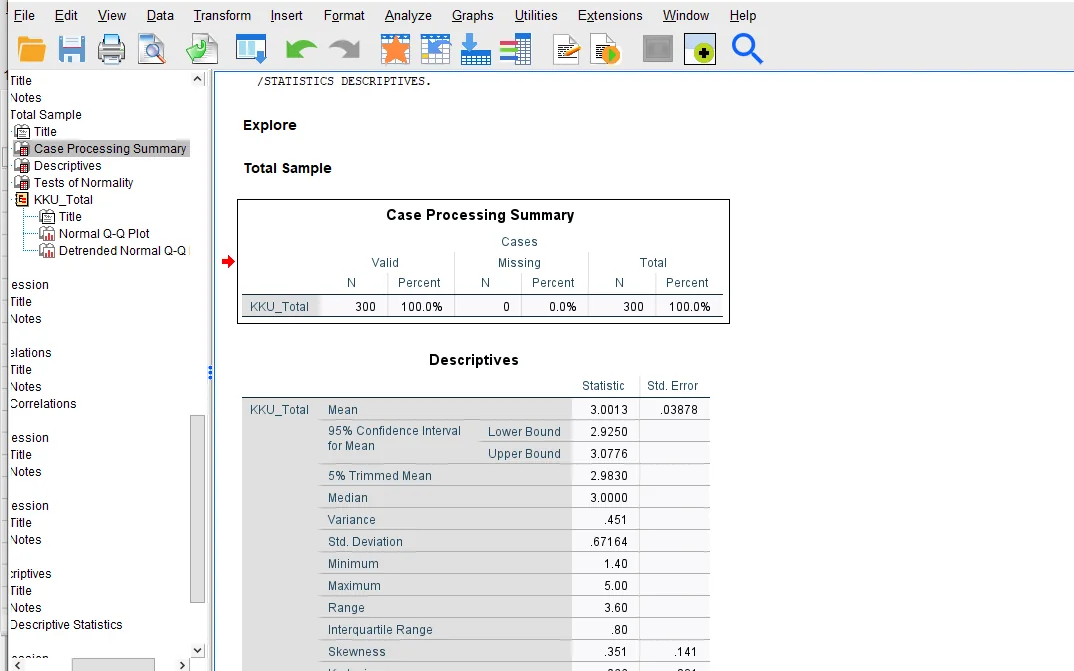Open the Extensions menu
This screenshot has width=1074, height=671.
610,15
